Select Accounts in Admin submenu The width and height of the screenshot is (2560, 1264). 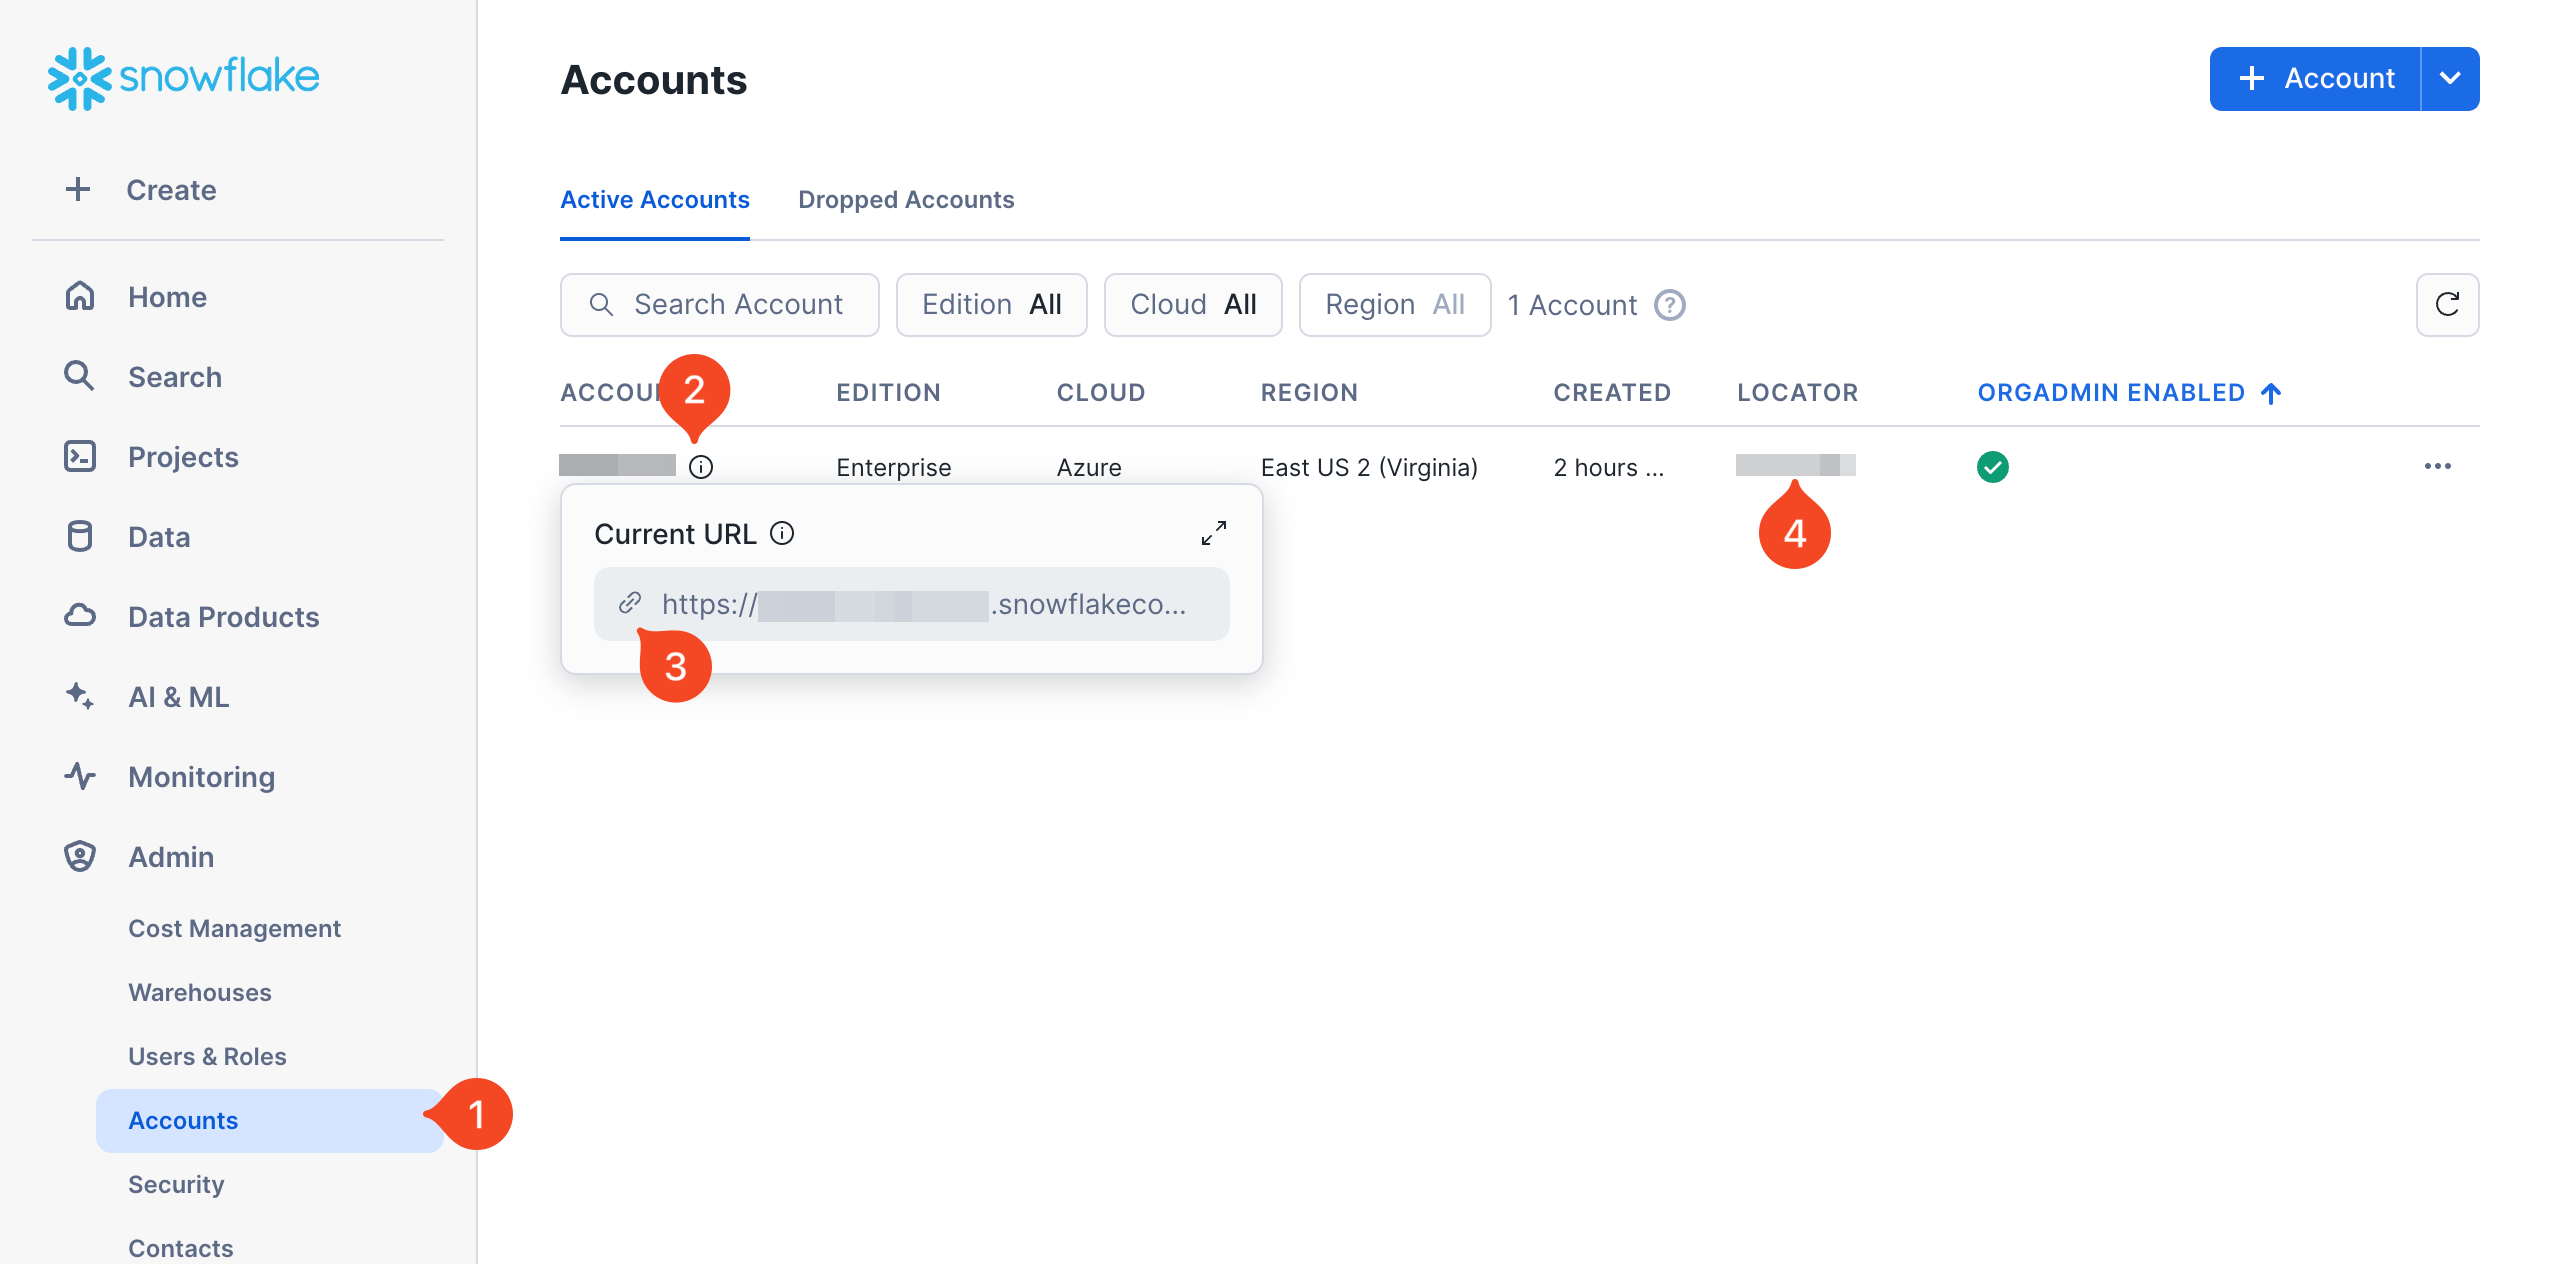(270, 1121)
